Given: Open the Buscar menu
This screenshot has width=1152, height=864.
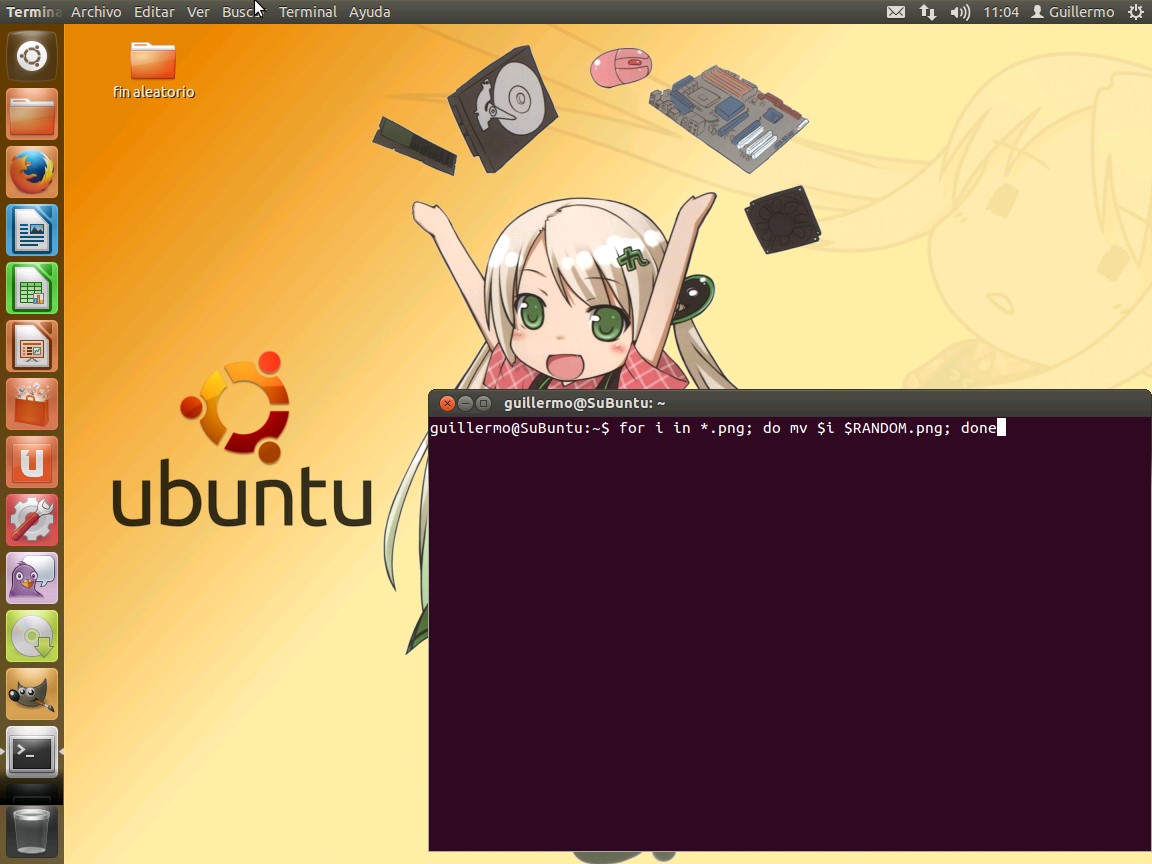Looking at the screenshot, I should pos(243,12).
